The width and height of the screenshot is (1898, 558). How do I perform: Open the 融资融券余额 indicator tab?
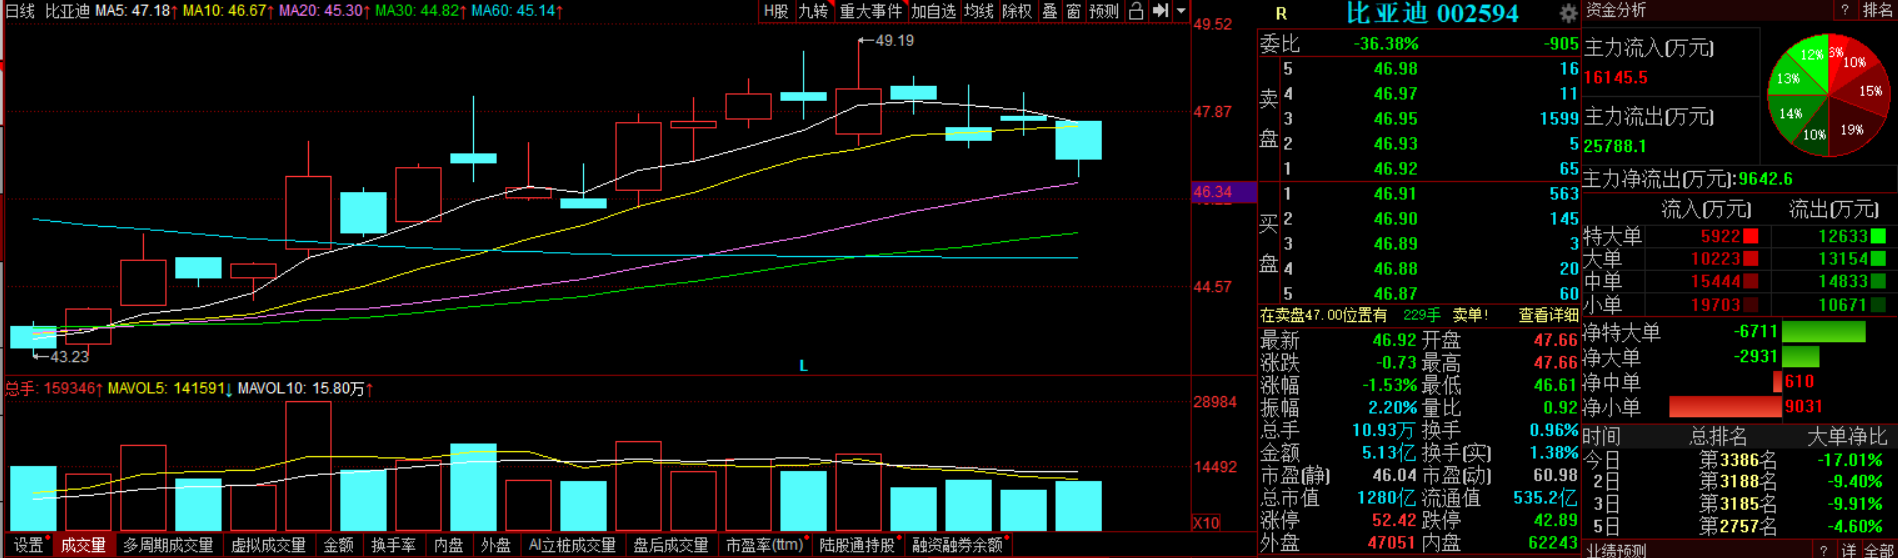point(958,545)
